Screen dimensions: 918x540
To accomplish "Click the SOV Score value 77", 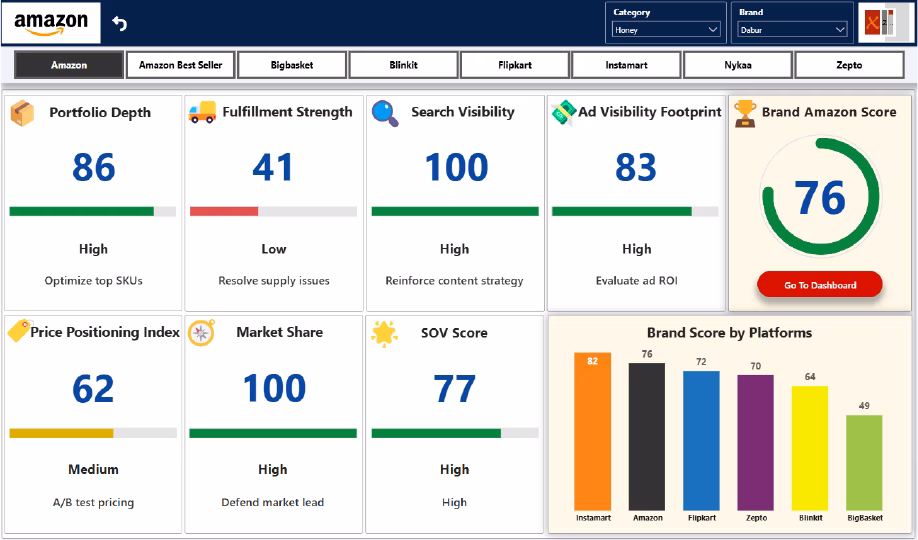I will [454, 389].
